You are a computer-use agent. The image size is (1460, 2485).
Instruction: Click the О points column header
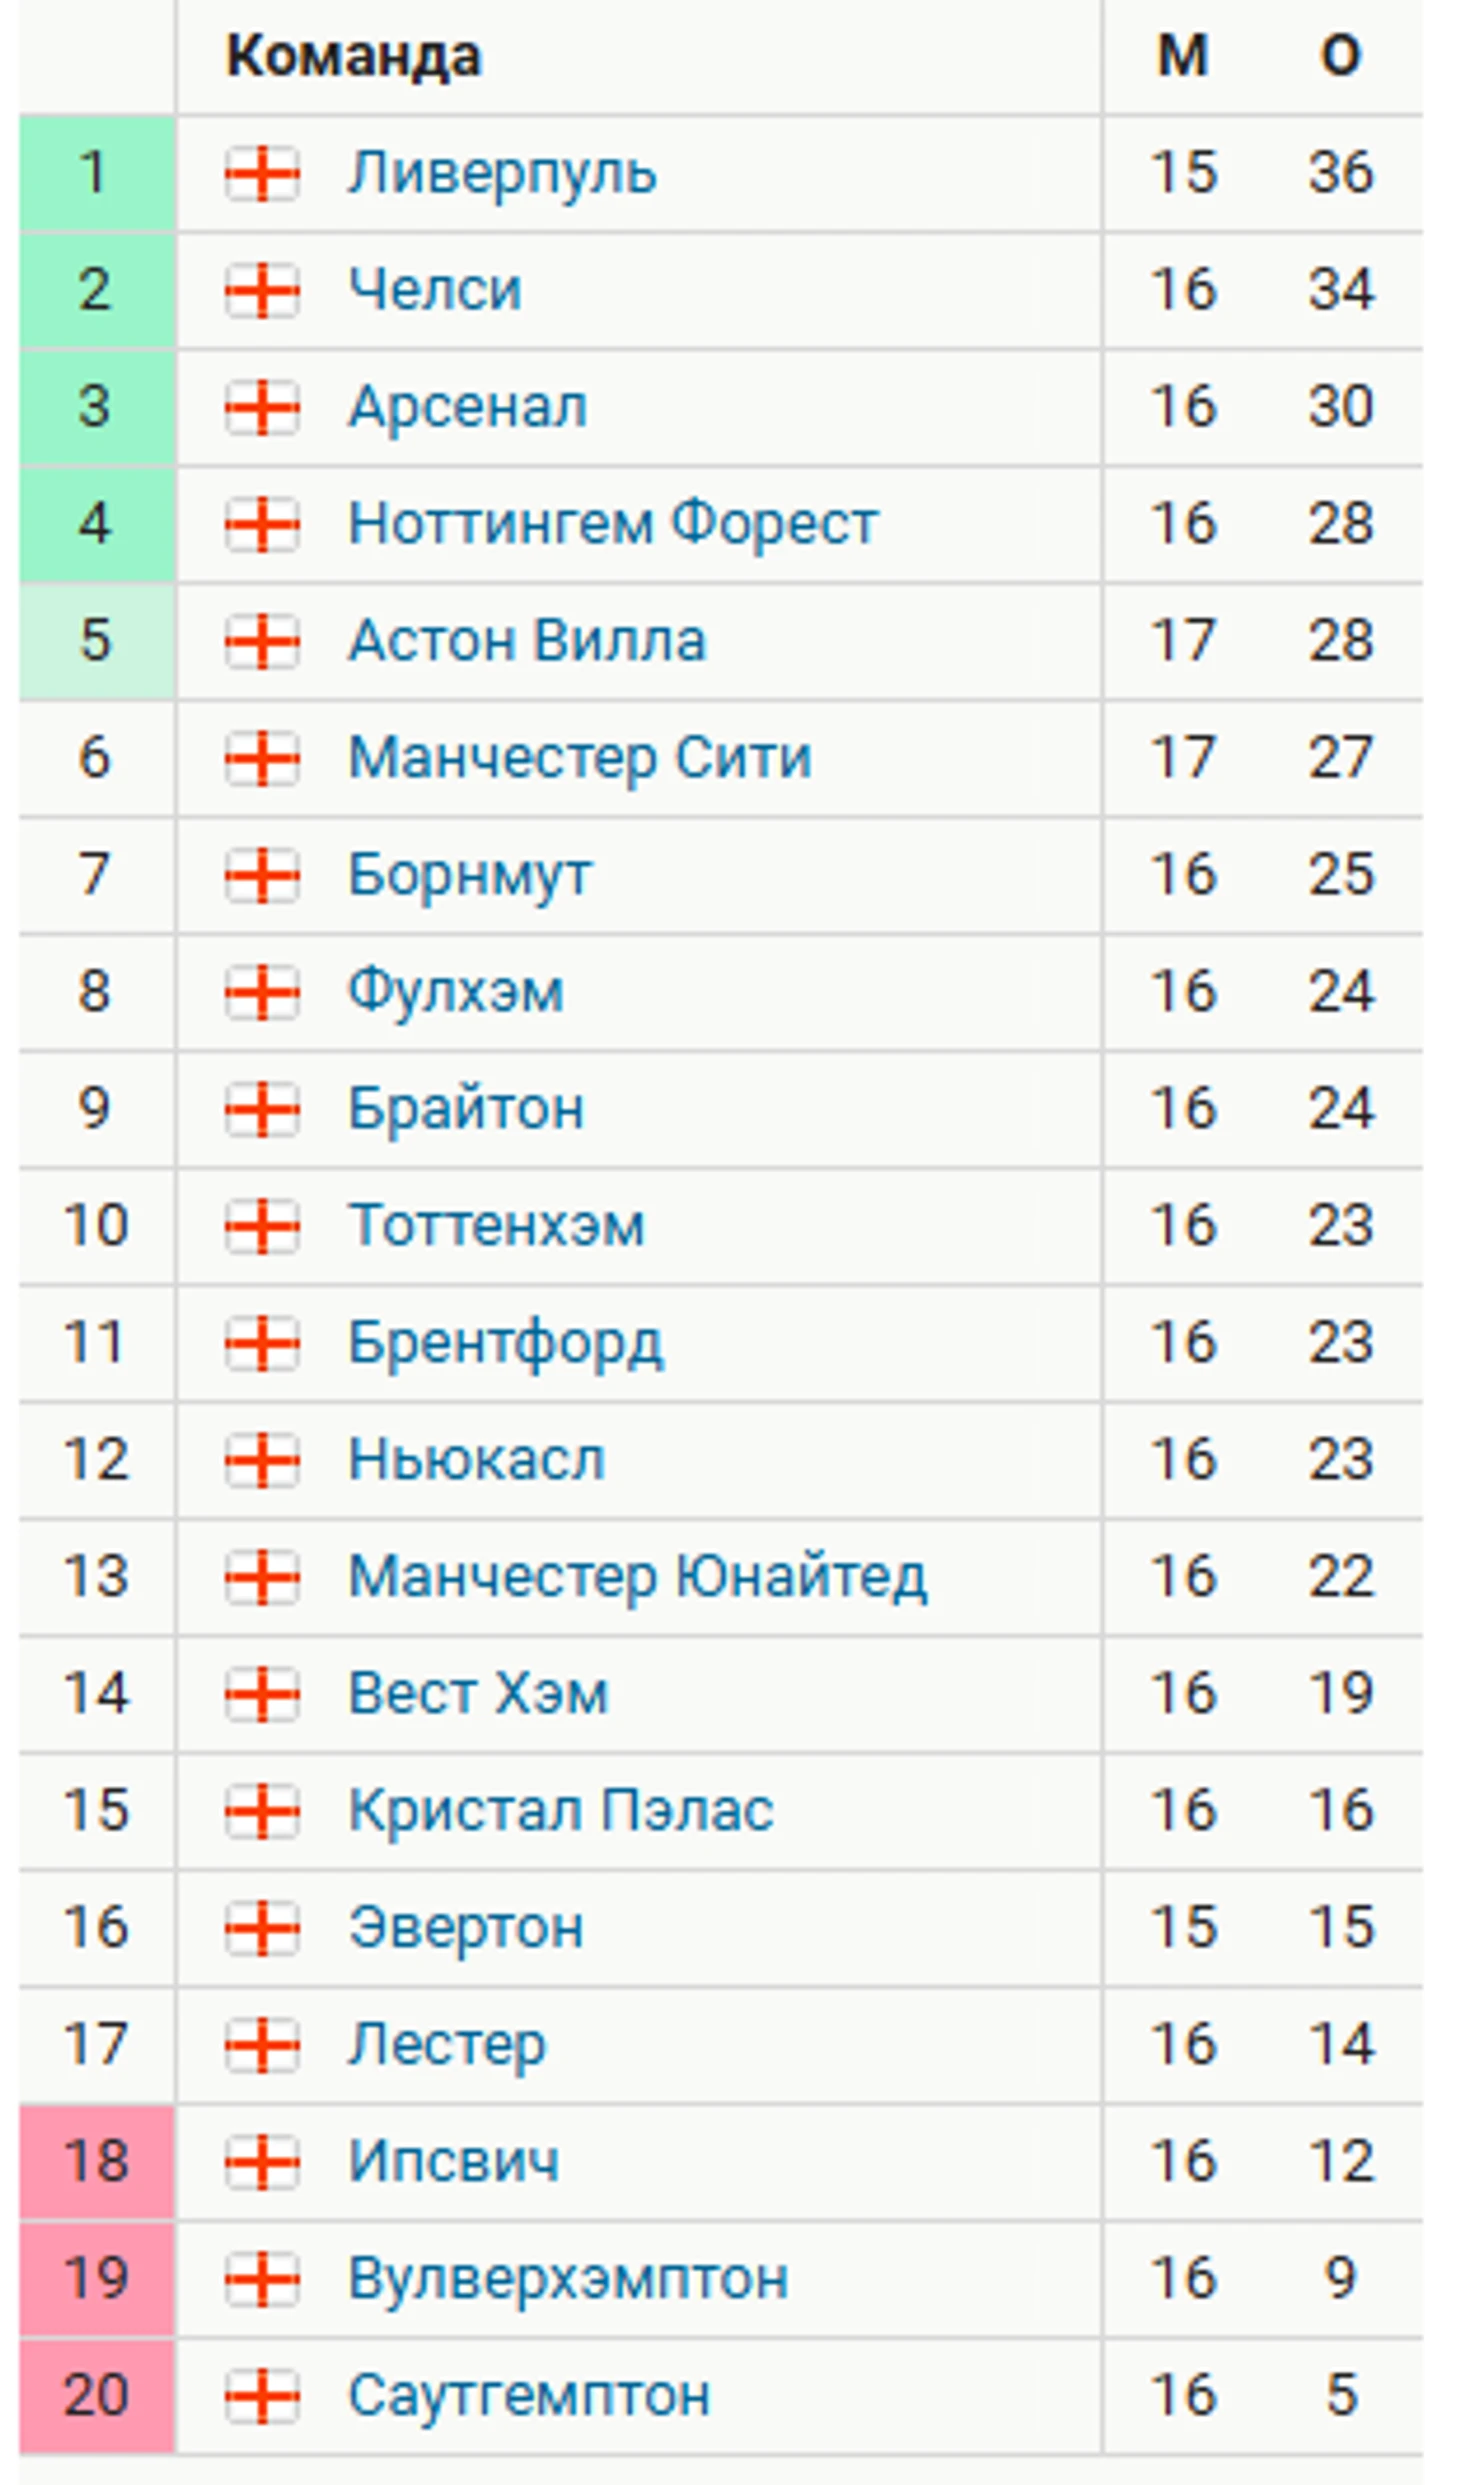[1341, 56]
